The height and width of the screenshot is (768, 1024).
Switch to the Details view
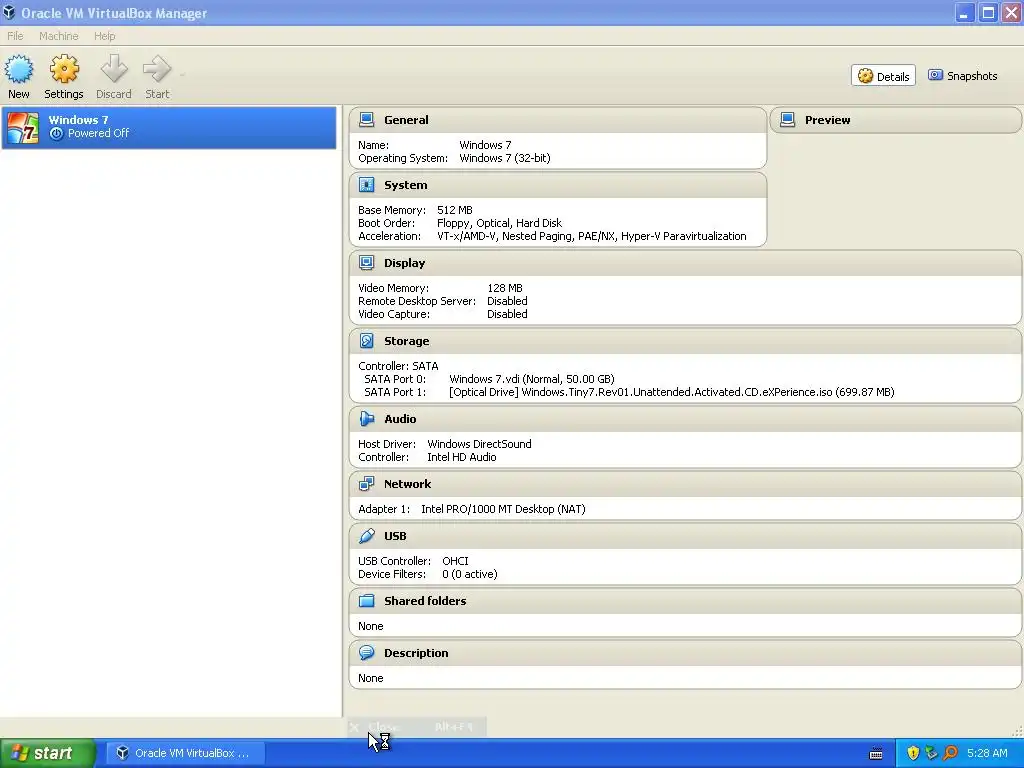tap(883, 76)
